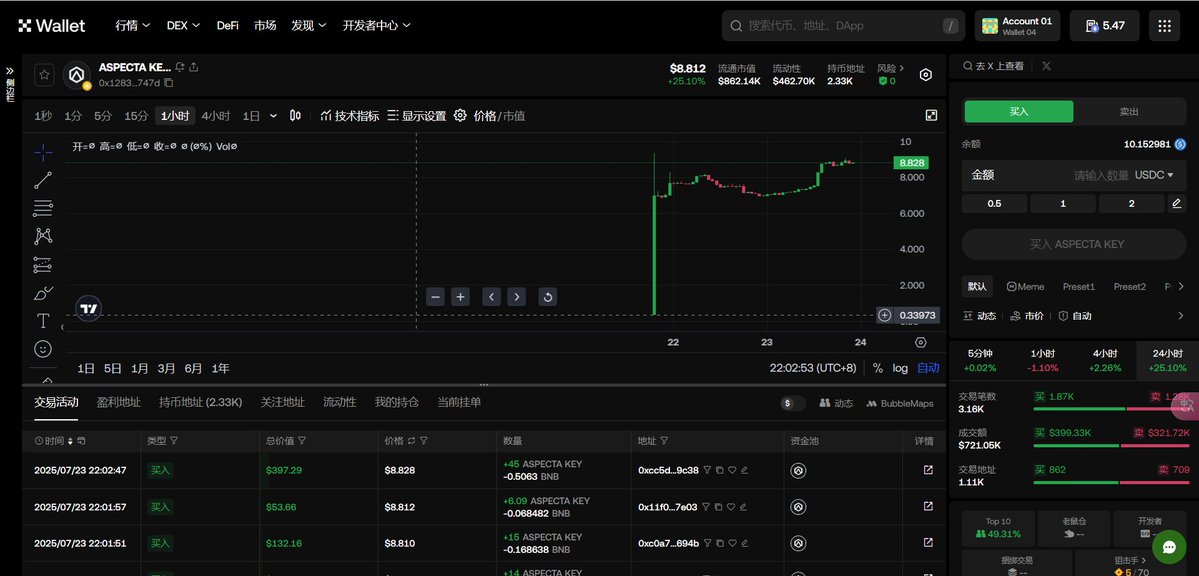Filter trades by address 0xcc5d...9c38
Screen dimensions: 1199x576
707,470
